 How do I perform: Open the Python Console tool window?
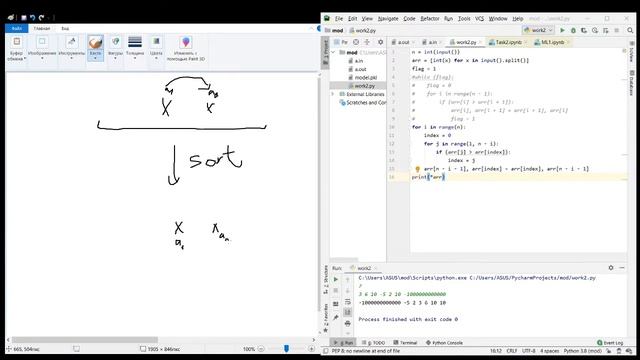coord(444,343)
